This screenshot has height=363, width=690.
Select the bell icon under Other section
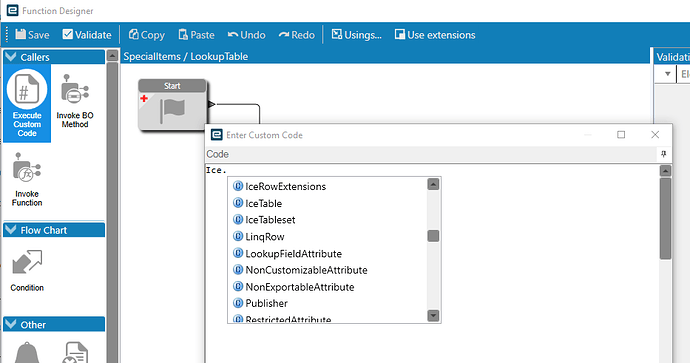pos(27,353)
